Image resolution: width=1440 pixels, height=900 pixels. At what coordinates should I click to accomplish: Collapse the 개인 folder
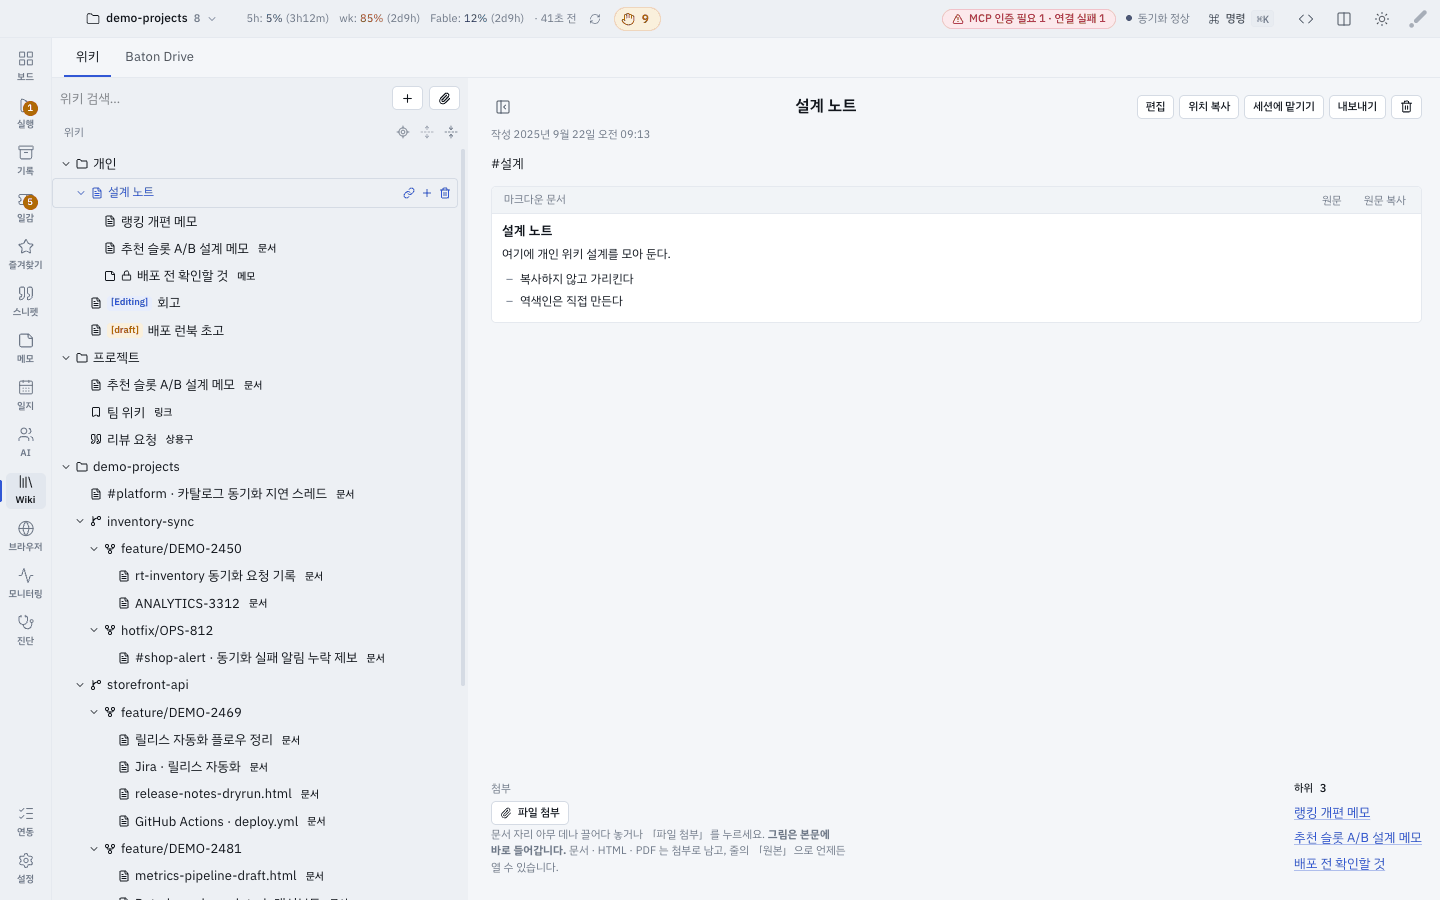pyautogui.click(x=66, y=164)
